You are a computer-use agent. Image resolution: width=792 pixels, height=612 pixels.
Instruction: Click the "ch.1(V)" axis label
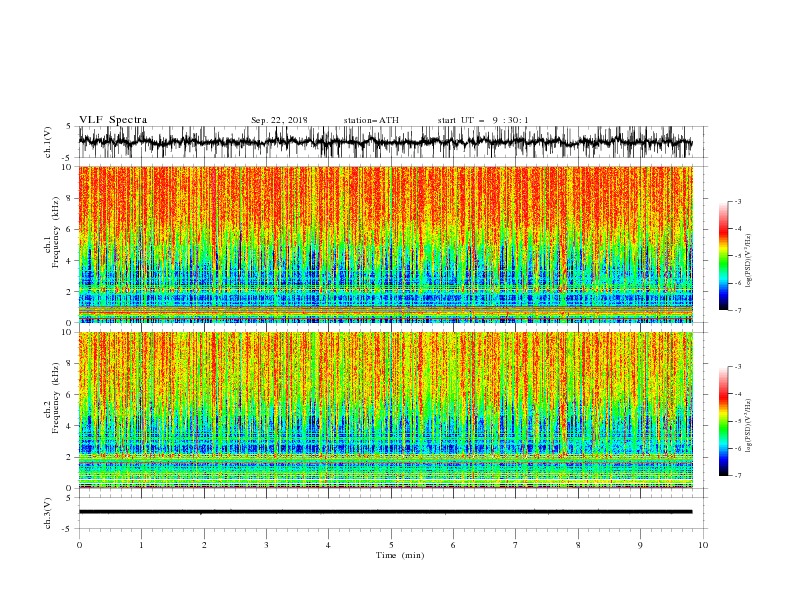(x=47, y=142)
